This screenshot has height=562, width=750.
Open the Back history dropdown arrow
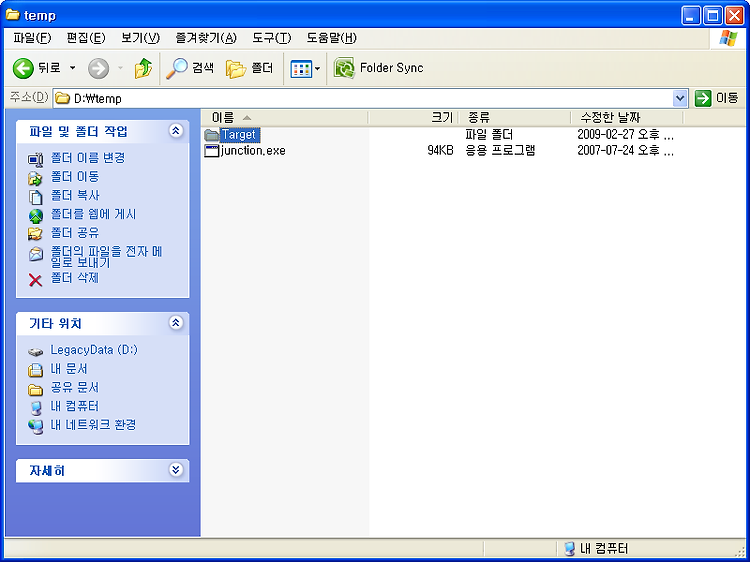(x=73, y=68)
